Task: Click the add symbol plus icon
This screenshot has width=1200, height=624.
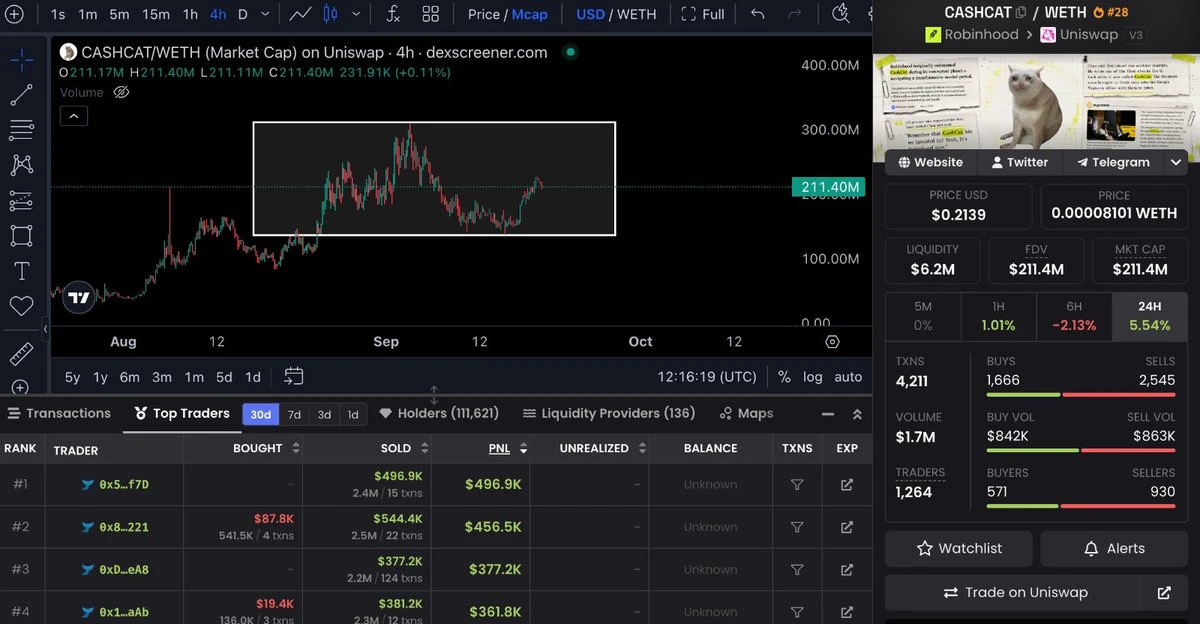Action: coord(14,14)
